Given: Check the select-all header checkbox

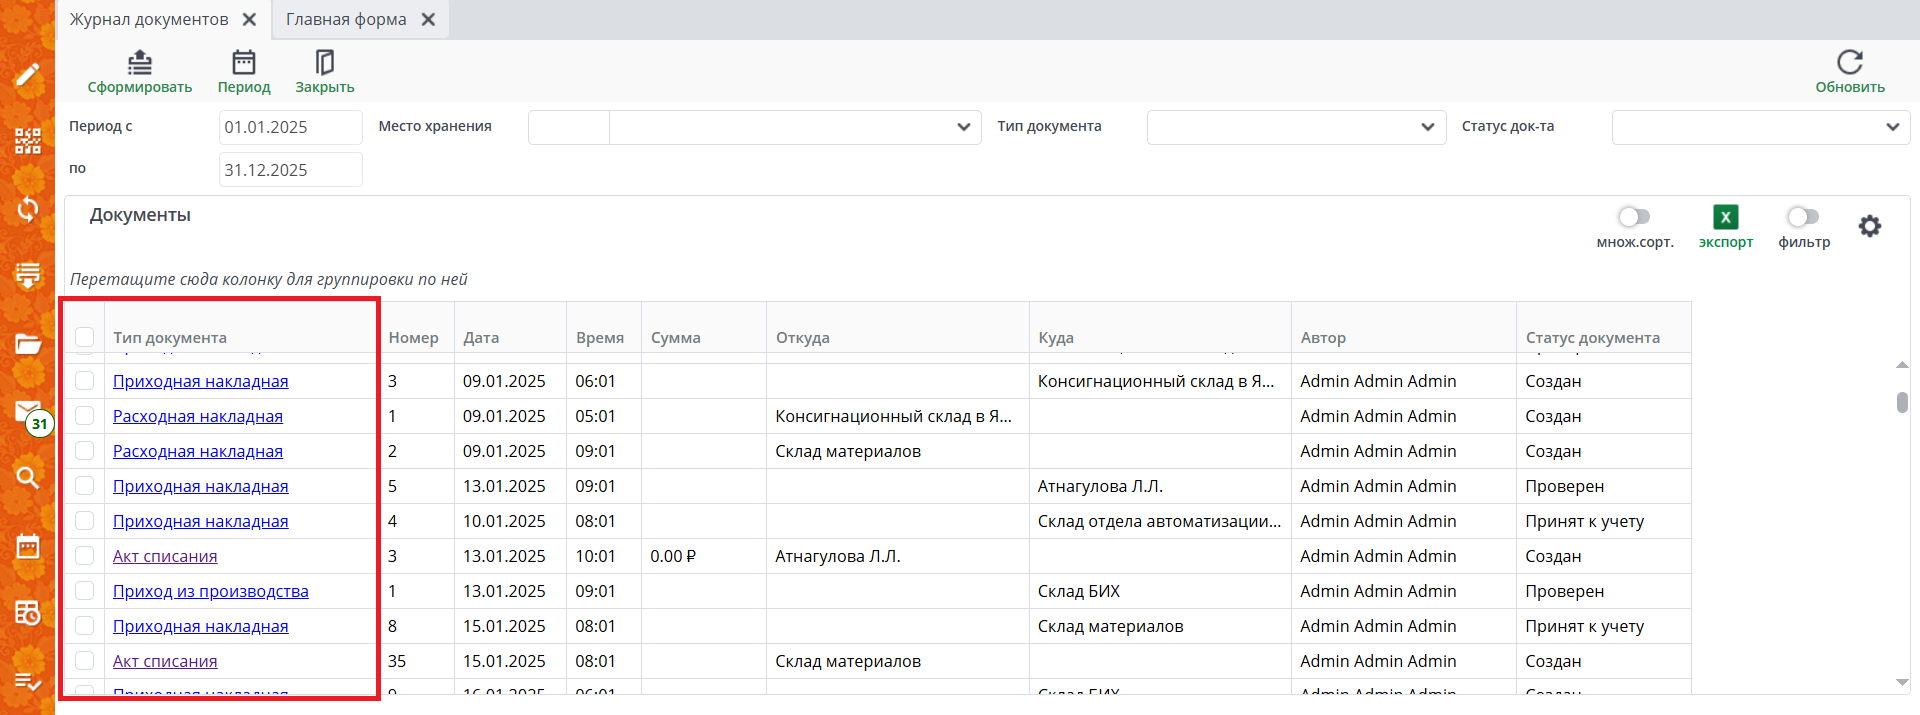Looking at the screenshot, I should (x=85, y=338).
